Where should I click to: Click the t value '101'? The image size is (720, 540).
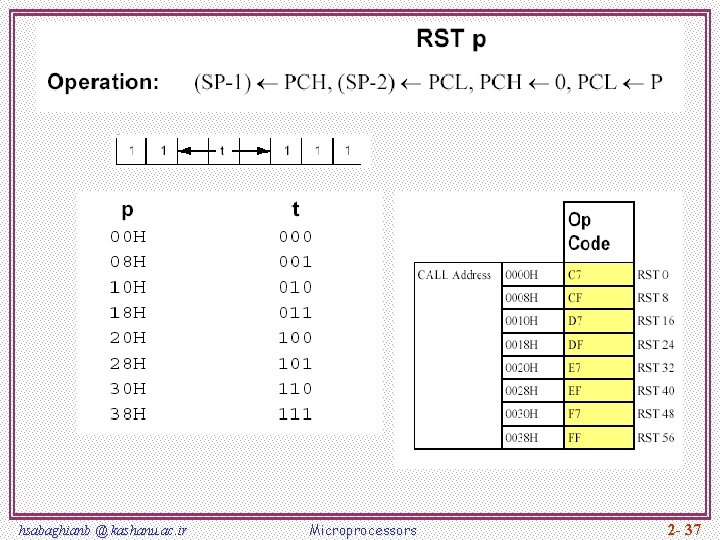click(x=296, y=364)
